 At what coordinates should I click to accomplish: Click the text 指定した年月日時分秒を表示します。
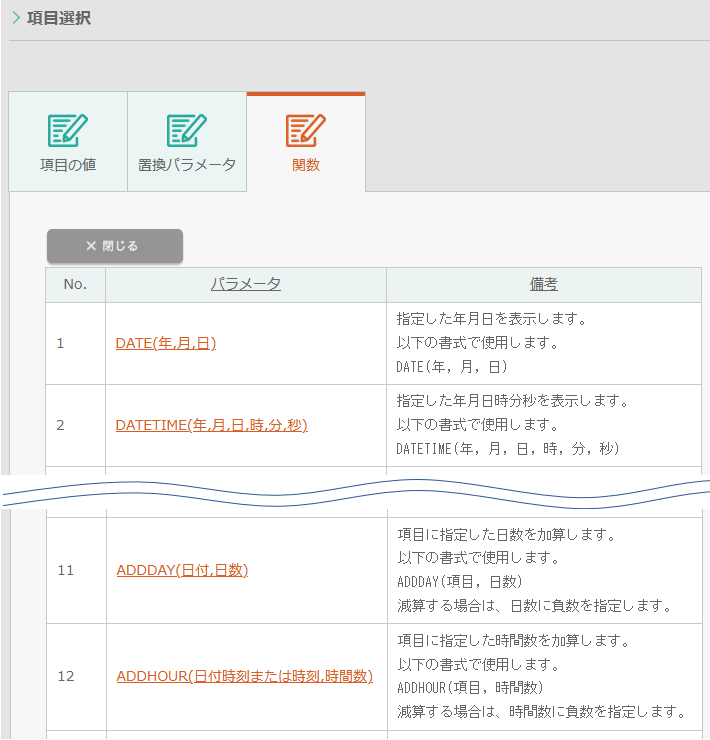(513, 401)
